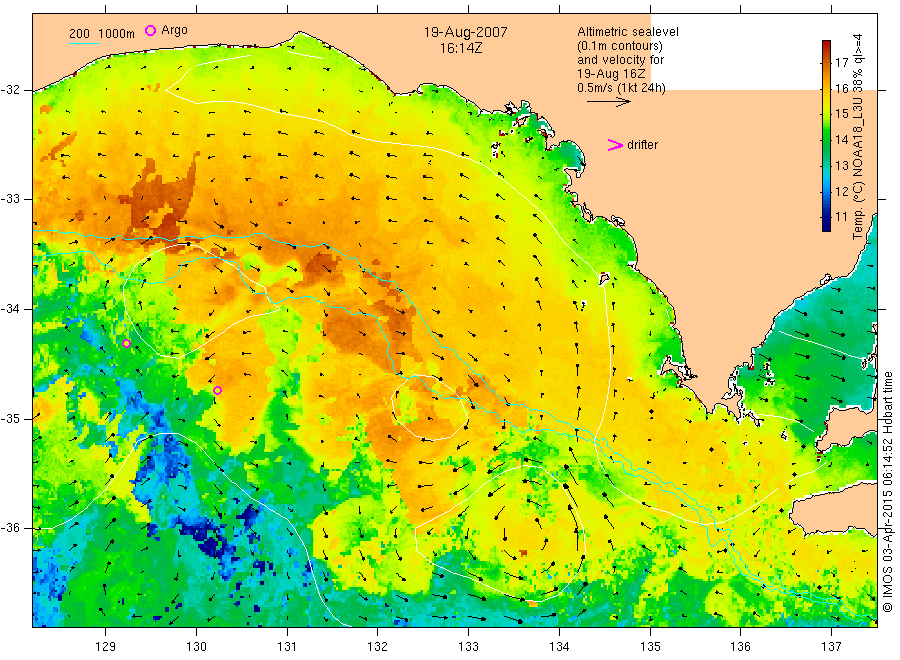Viewport: 900px width, 660px height.
Task: Click the longitude axis label '130'
Action: point(196,647)
